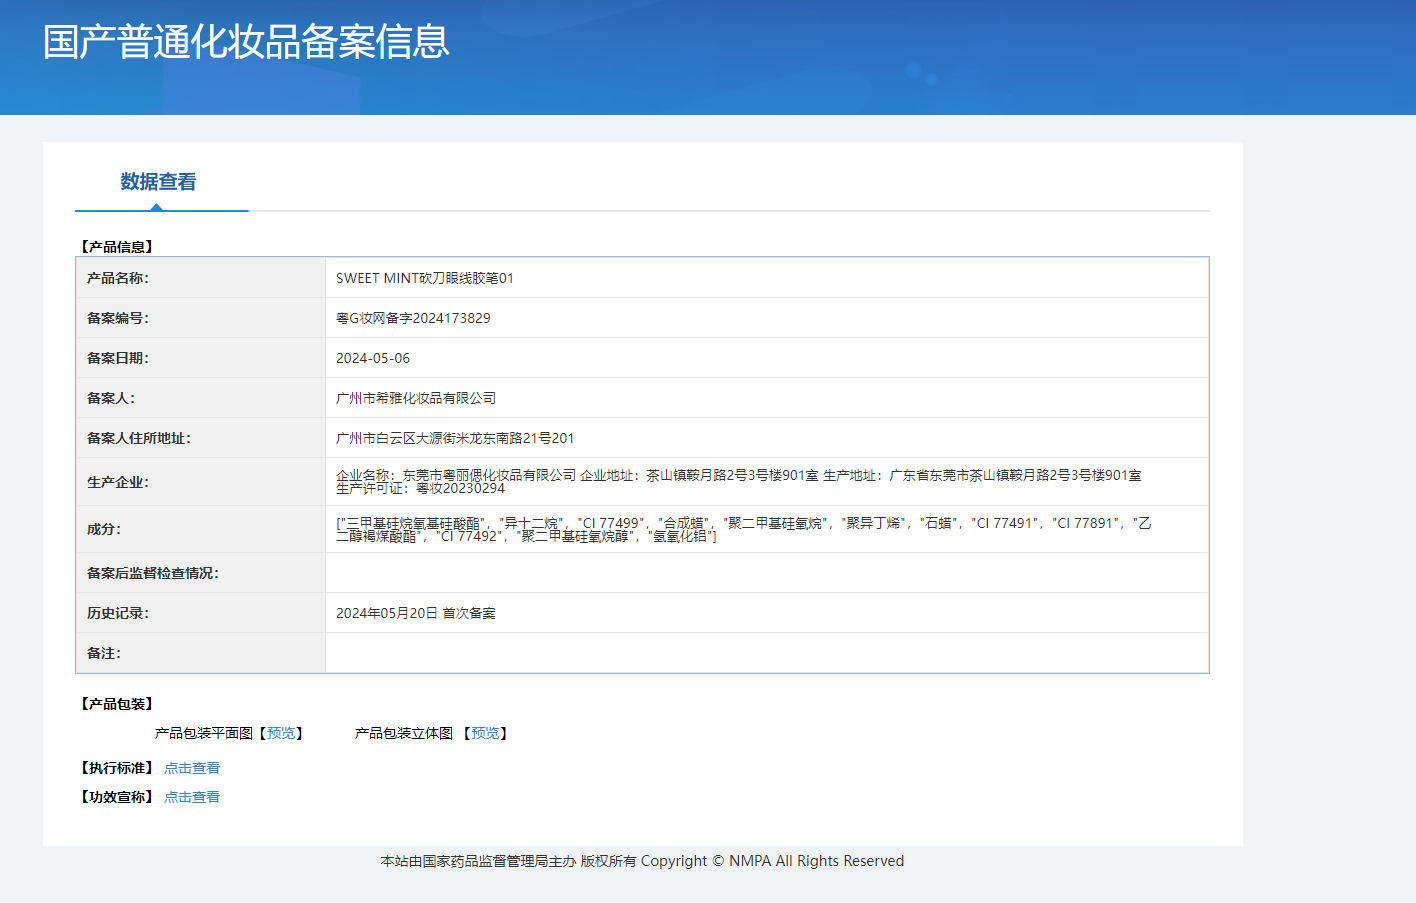The height and width of the screenshot is (903, 1416).
Task: Click the 备案后监督检查情况 row label
Action: 153,573
